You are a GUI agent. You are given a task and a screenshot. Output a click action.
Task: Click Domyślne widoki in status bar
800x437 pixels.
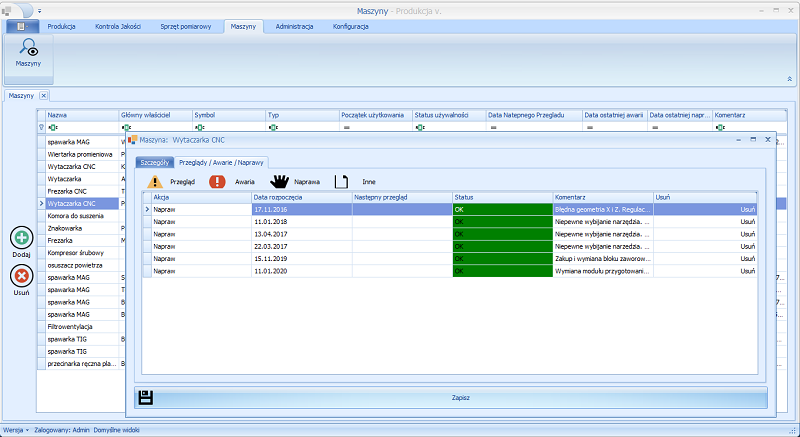coord(116,430)
